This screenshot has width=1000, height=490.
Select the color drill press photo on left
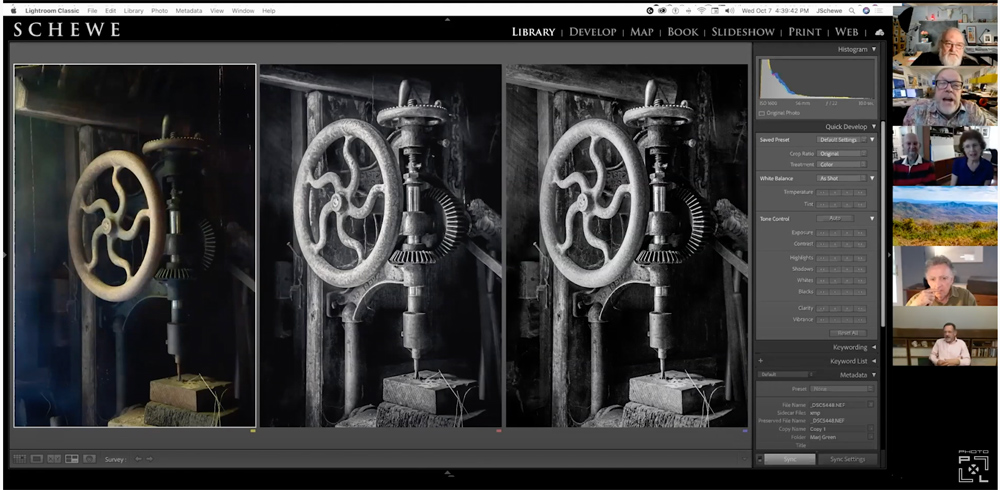pos(134,245)
